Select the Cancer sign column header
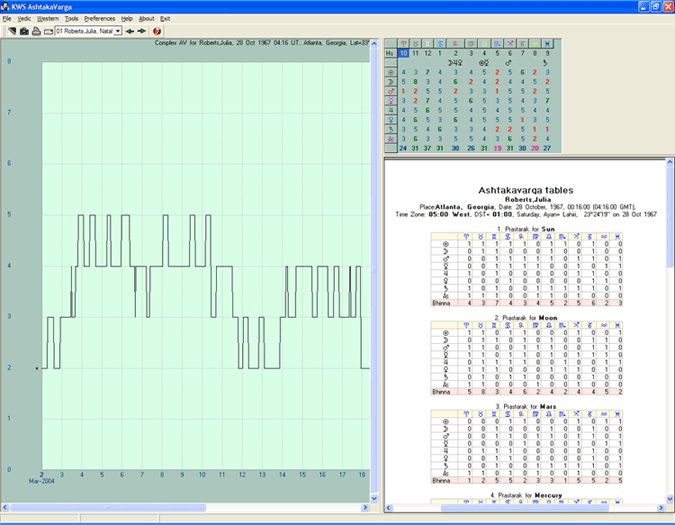This screenshot has width=675, height=525. [440, 43]
